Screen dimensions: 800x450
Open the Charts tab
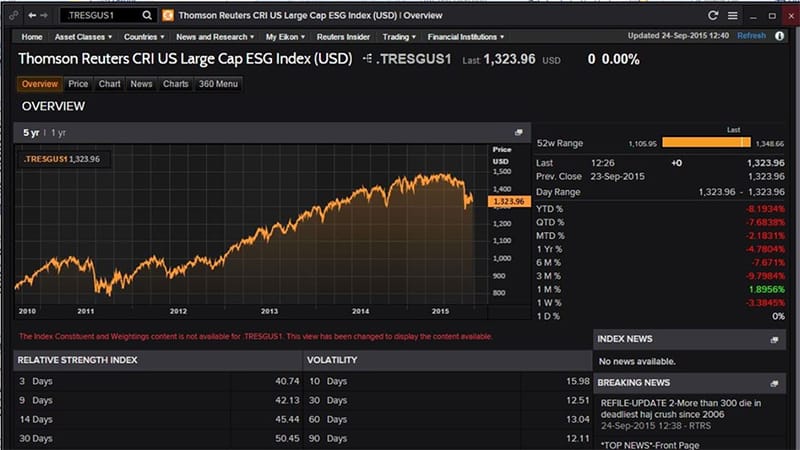(x=176, y=84)
